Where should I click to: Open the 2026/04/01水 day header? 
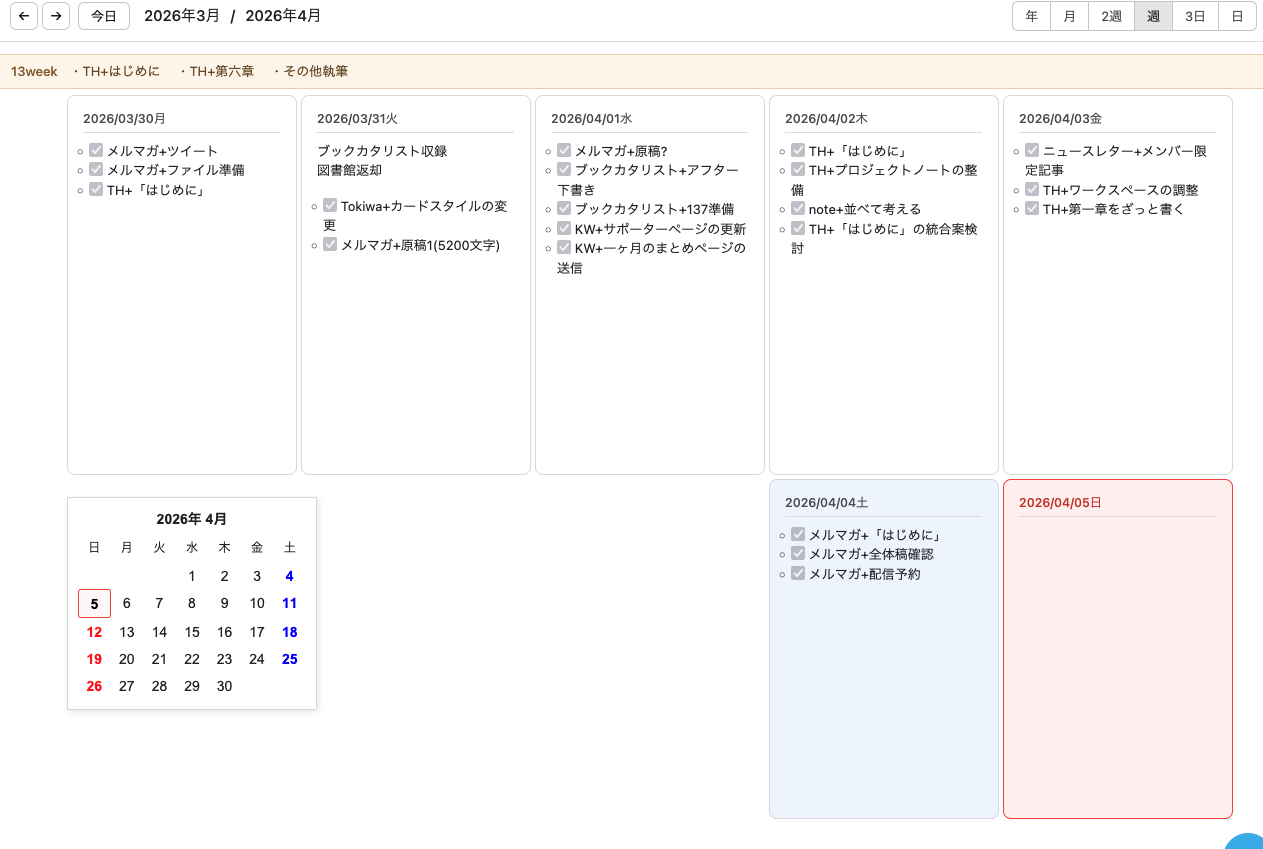[x=592, y=118]
